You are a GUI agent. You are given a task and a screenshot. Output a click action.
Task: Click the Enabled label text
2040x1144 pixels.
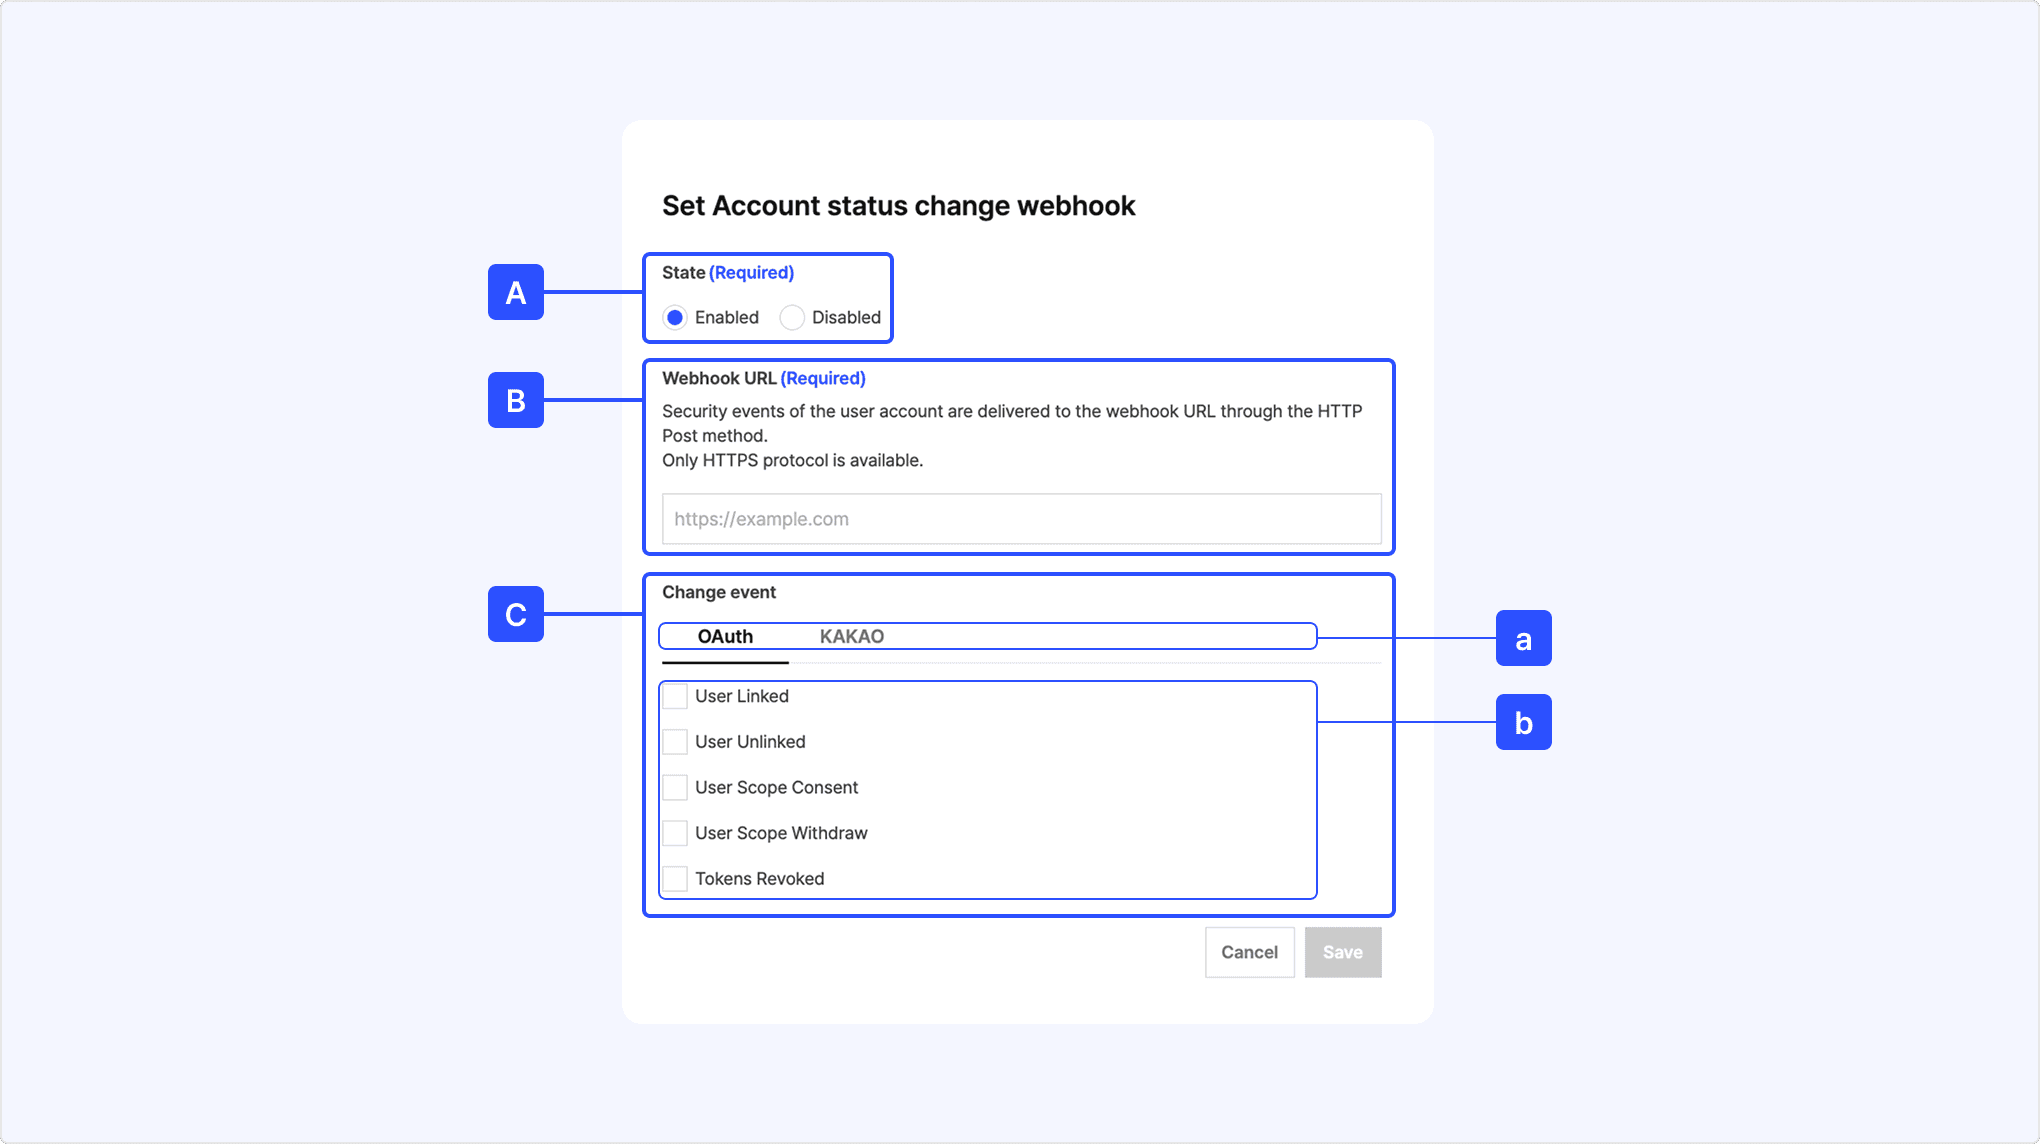click(x=727, y=318)
